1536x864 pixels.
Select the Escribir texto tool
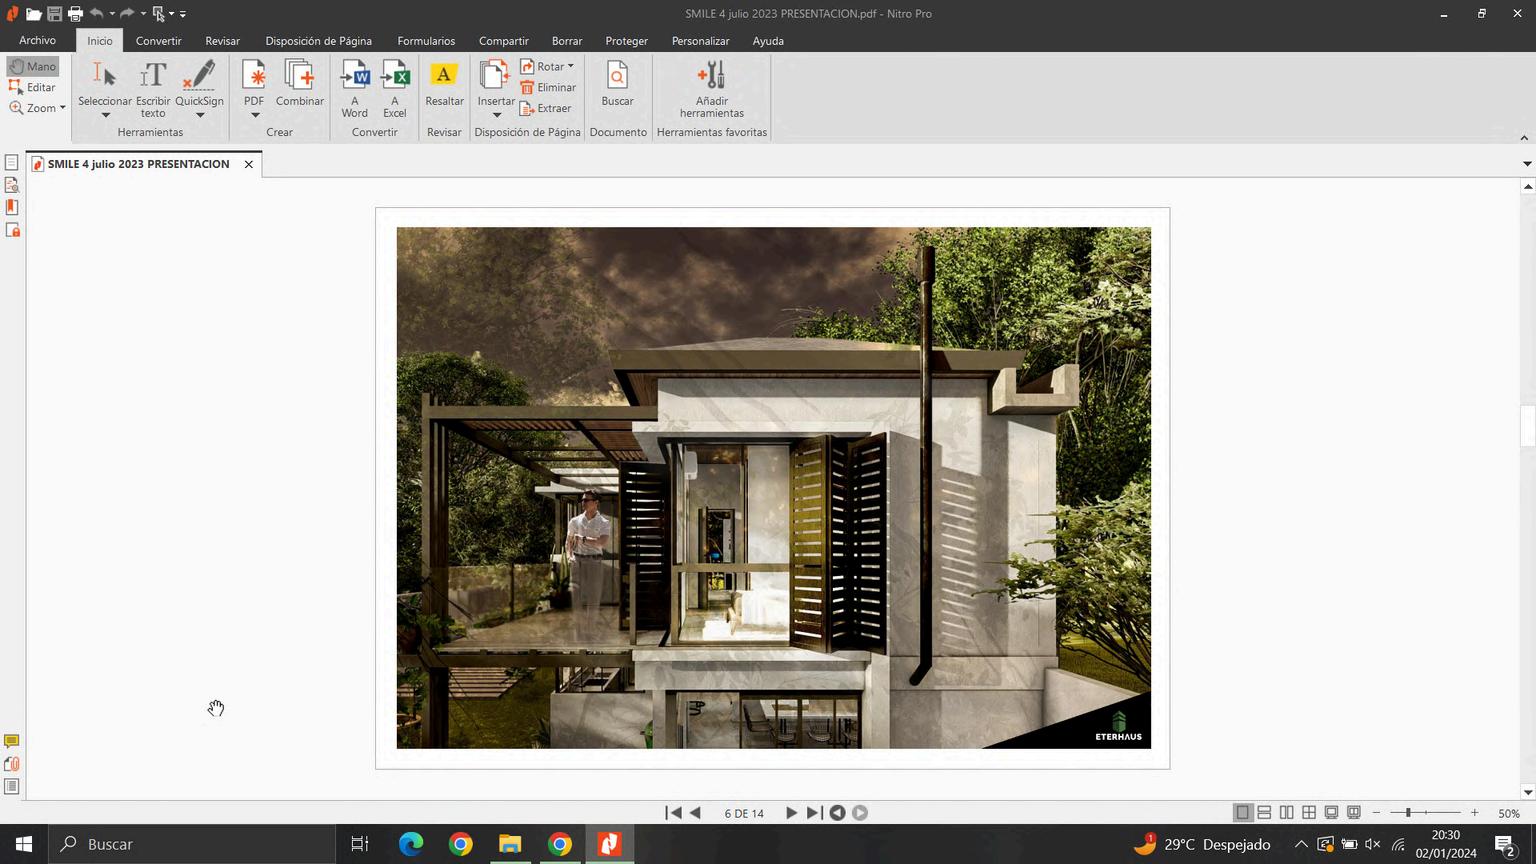153,76
